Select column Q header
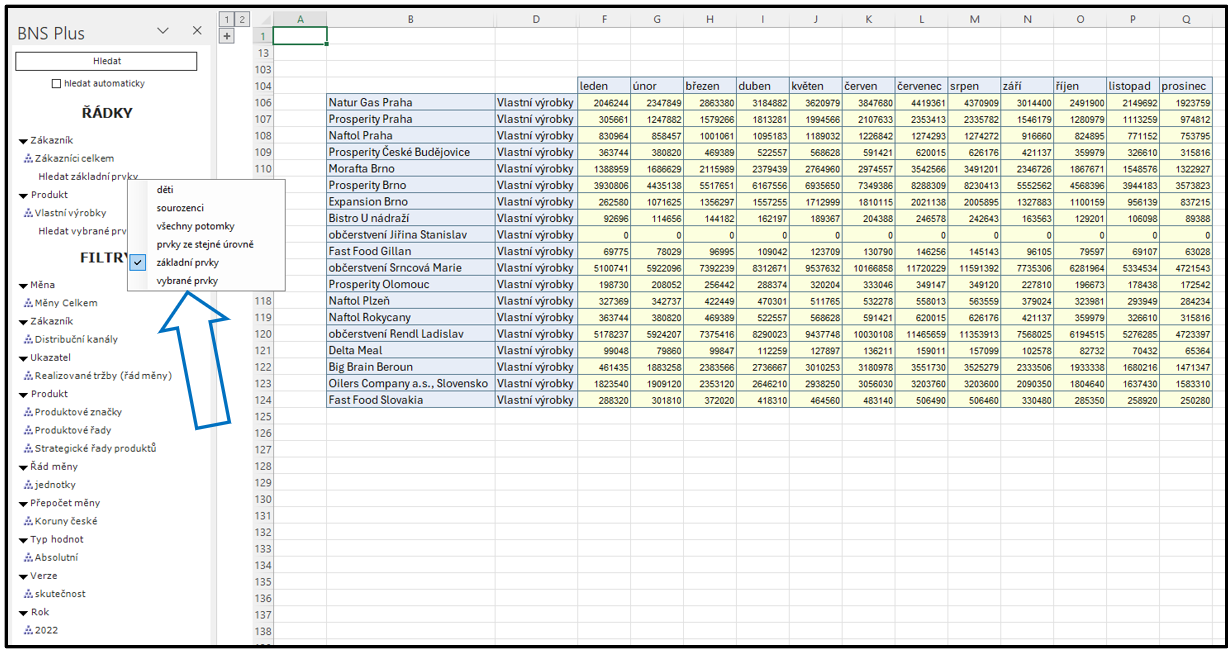Image resolution: width=1228 pixels, height=651 pixels. pos(1186,19)
